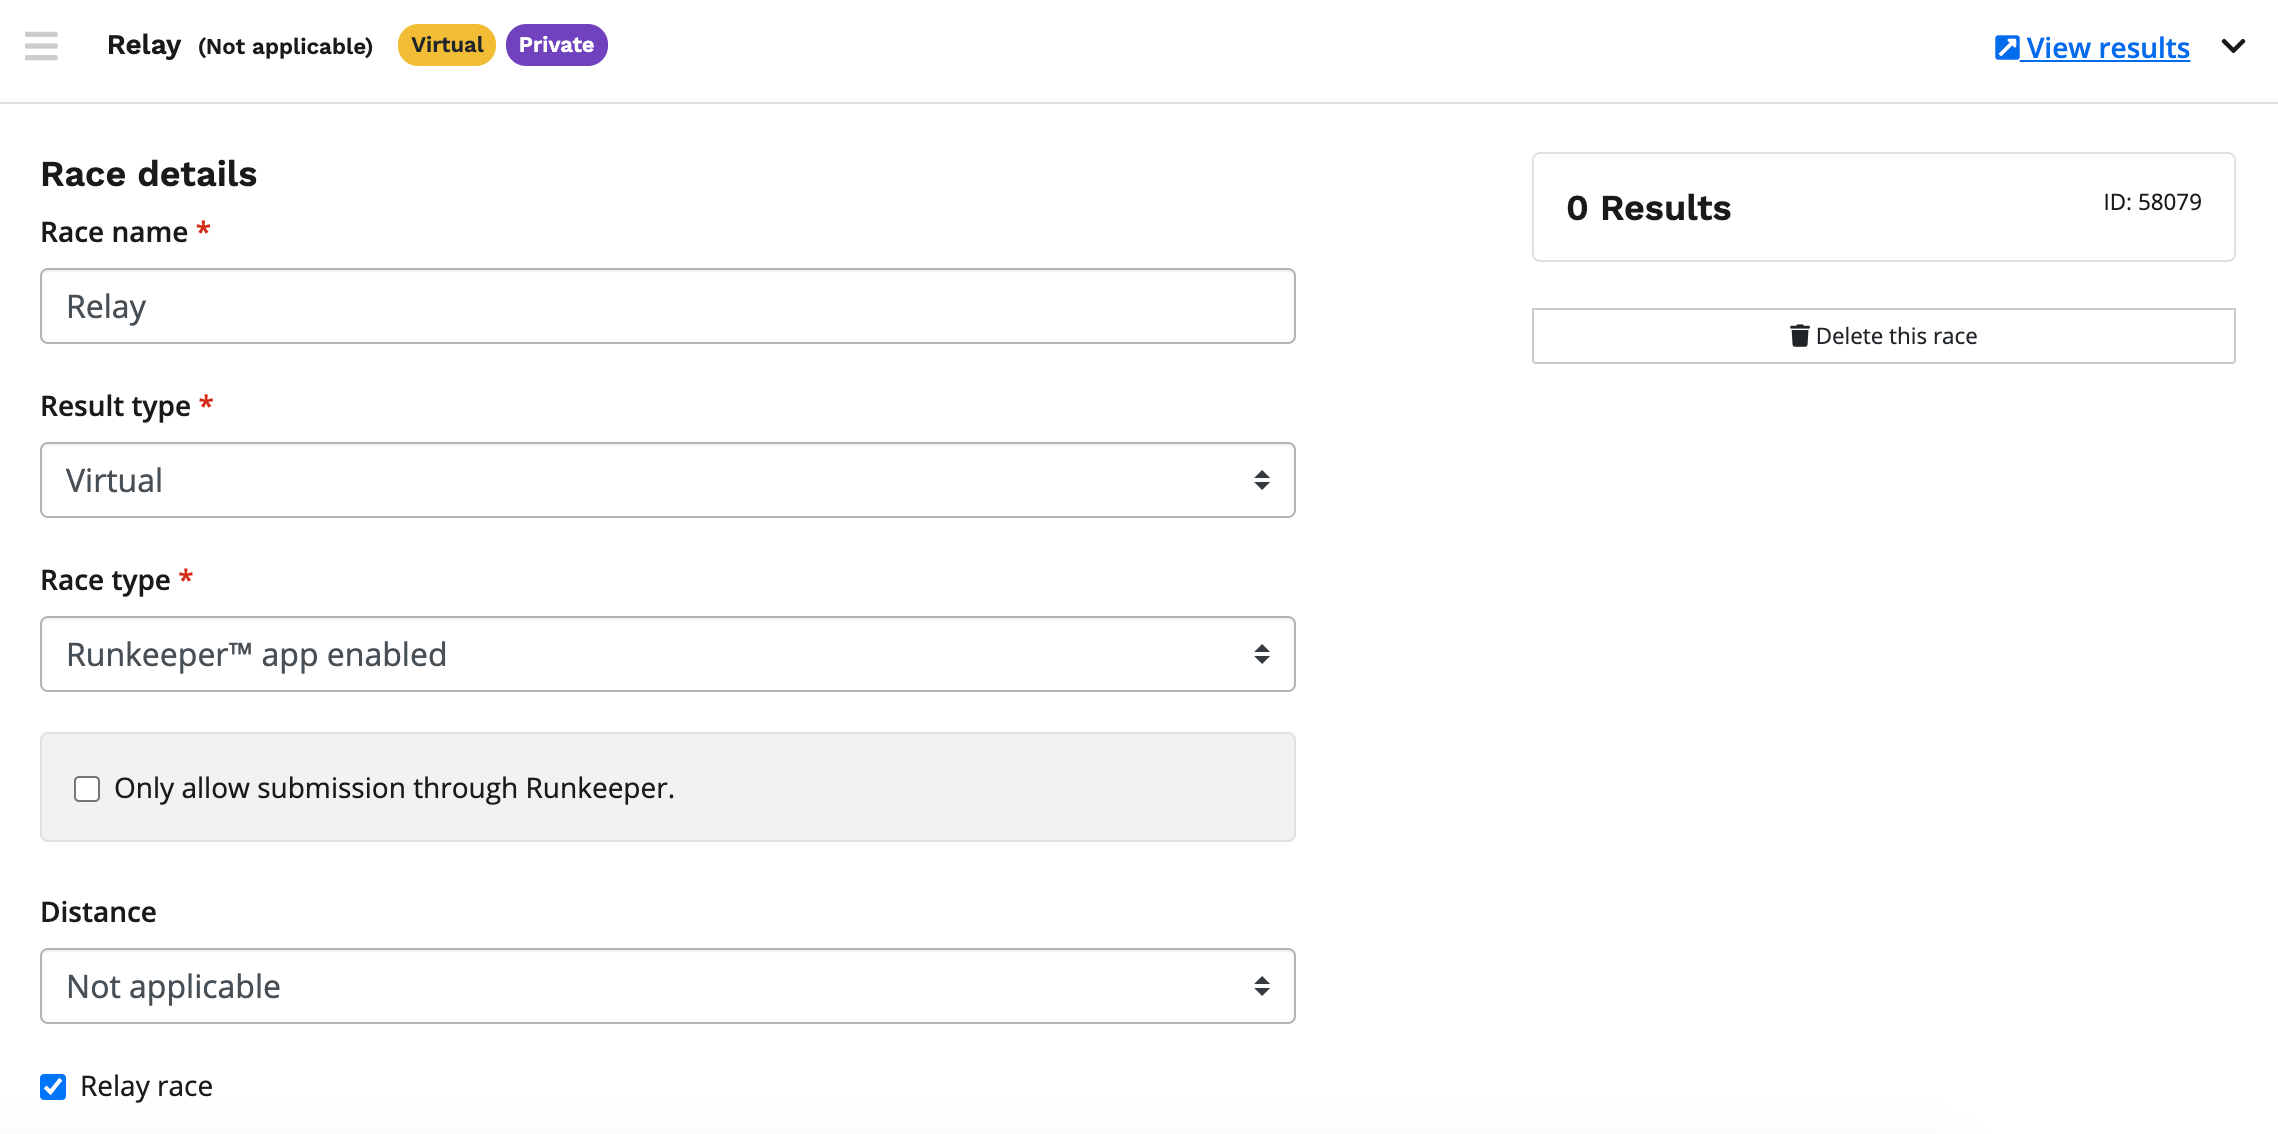
Task: Click the Relay race label text
Action: 146,1086
